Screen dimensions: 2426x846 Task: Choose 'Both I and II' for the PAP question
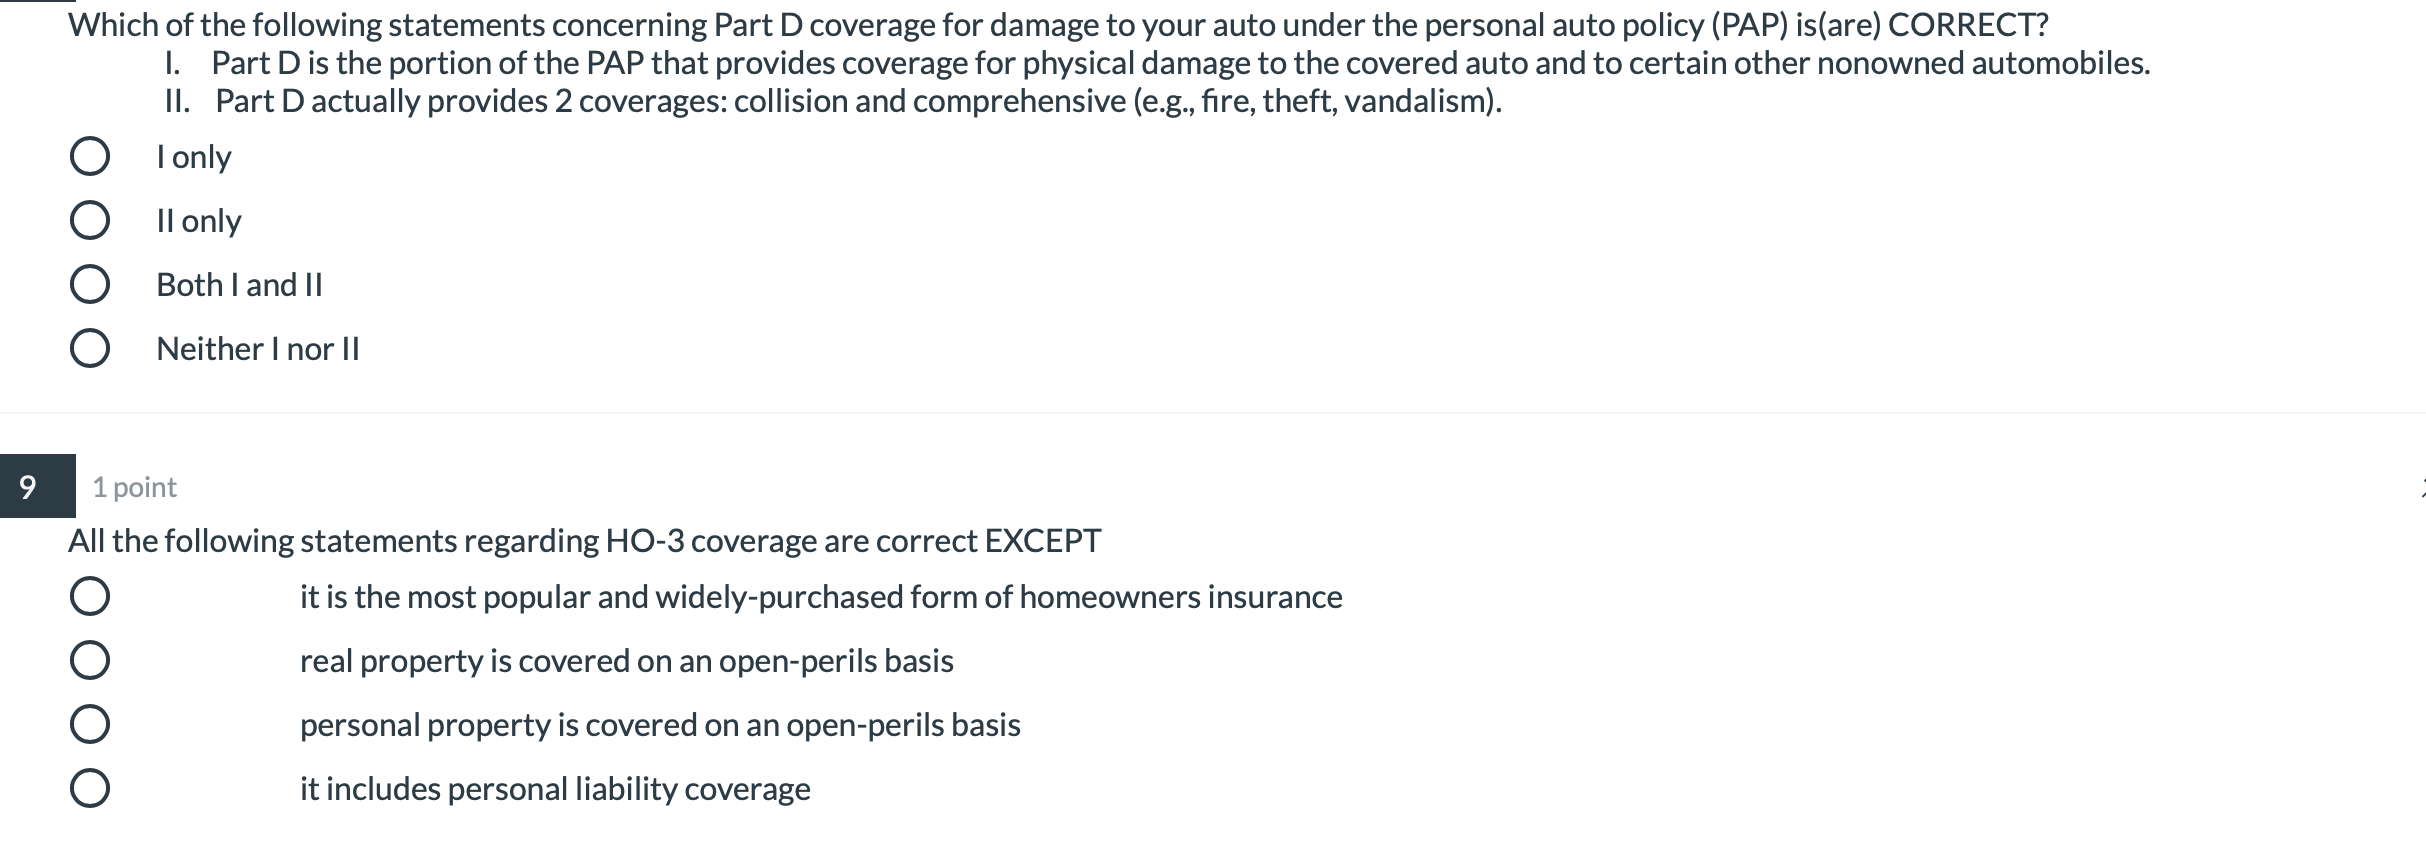click(93, 284)
